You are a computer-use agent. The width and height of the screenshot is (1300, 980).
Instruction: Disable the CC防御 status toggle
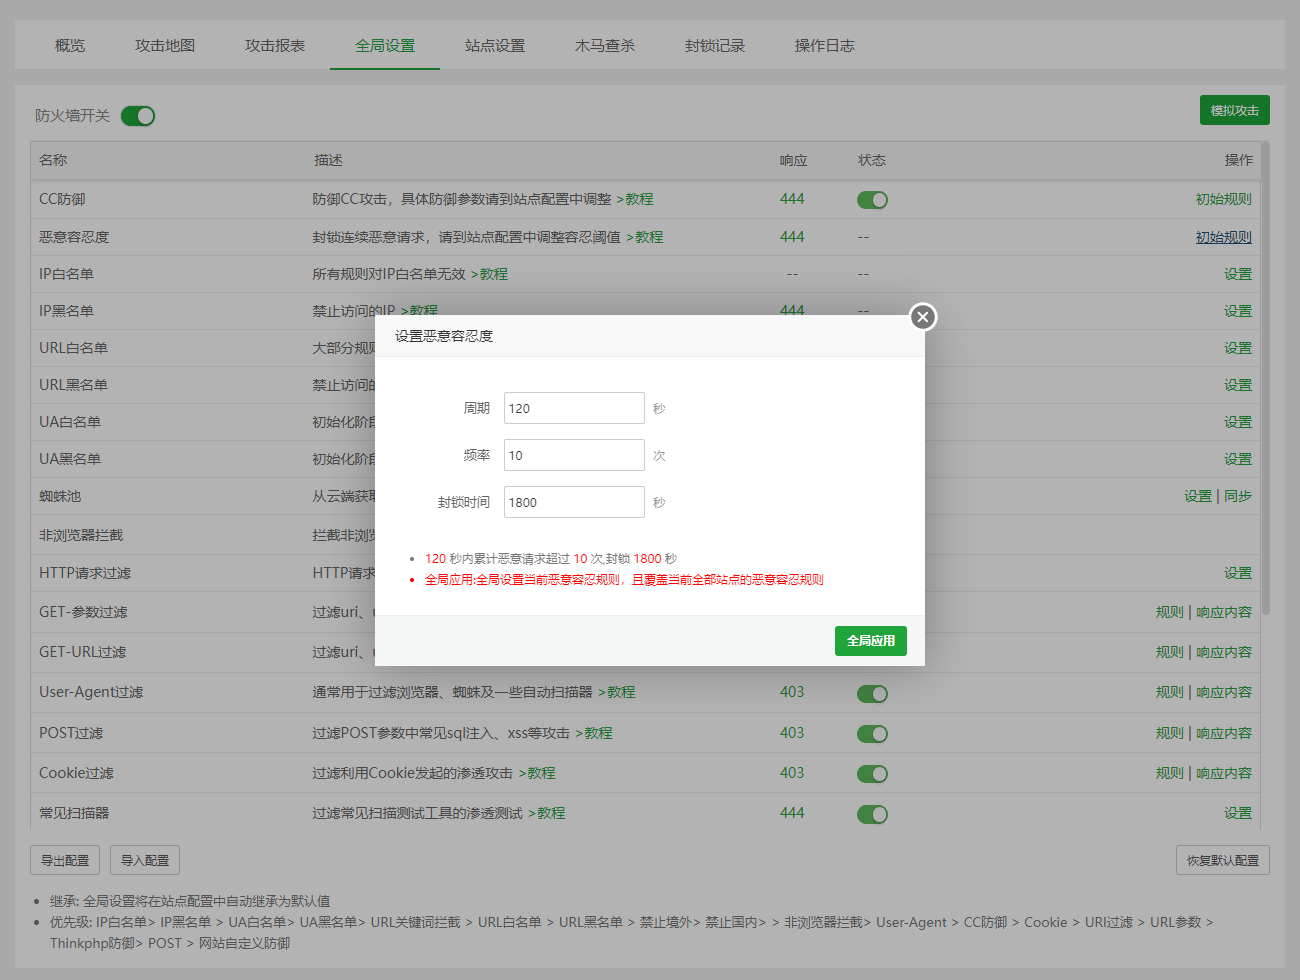pyautogui.click(x=872, y=200)
